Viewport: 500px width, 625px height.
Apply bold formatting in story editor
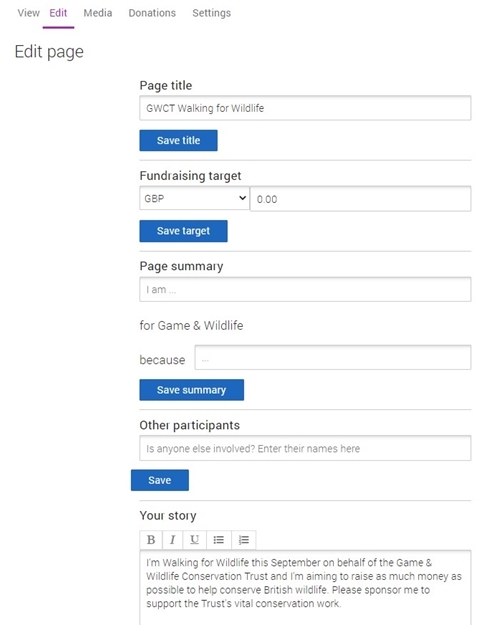pyautogui.click(x=151, y=540)
